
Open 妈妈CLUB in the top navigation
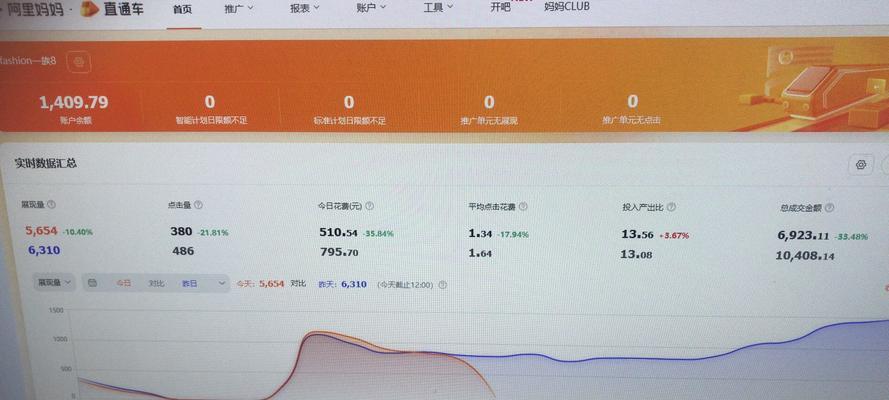pyautogui.click(x=566, y=6)
